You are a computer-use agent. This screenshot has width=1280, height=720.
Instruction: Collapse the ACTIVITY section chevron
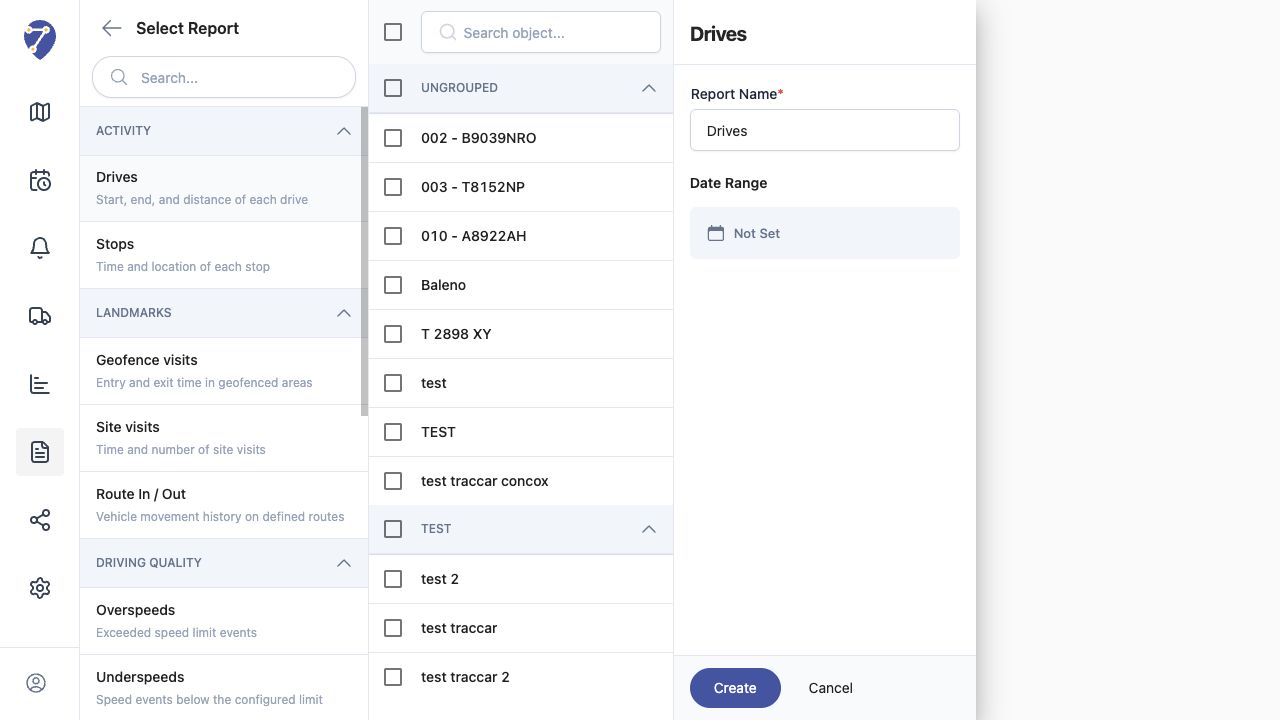coord(344,131)
